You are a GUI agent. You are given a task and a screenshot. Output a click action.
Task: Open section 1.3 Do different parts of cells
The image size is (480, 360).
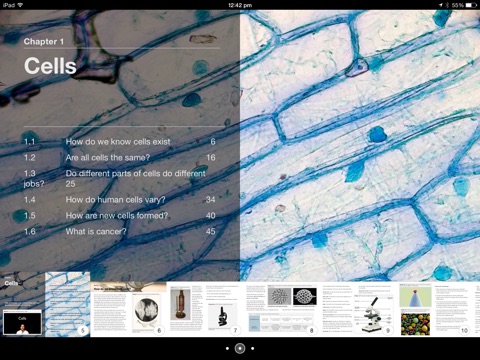115,178
